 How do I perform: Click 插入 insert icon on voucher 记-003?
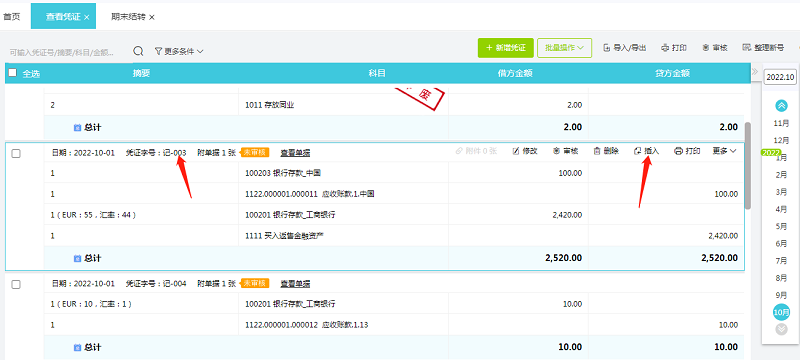tap(637, 151)
